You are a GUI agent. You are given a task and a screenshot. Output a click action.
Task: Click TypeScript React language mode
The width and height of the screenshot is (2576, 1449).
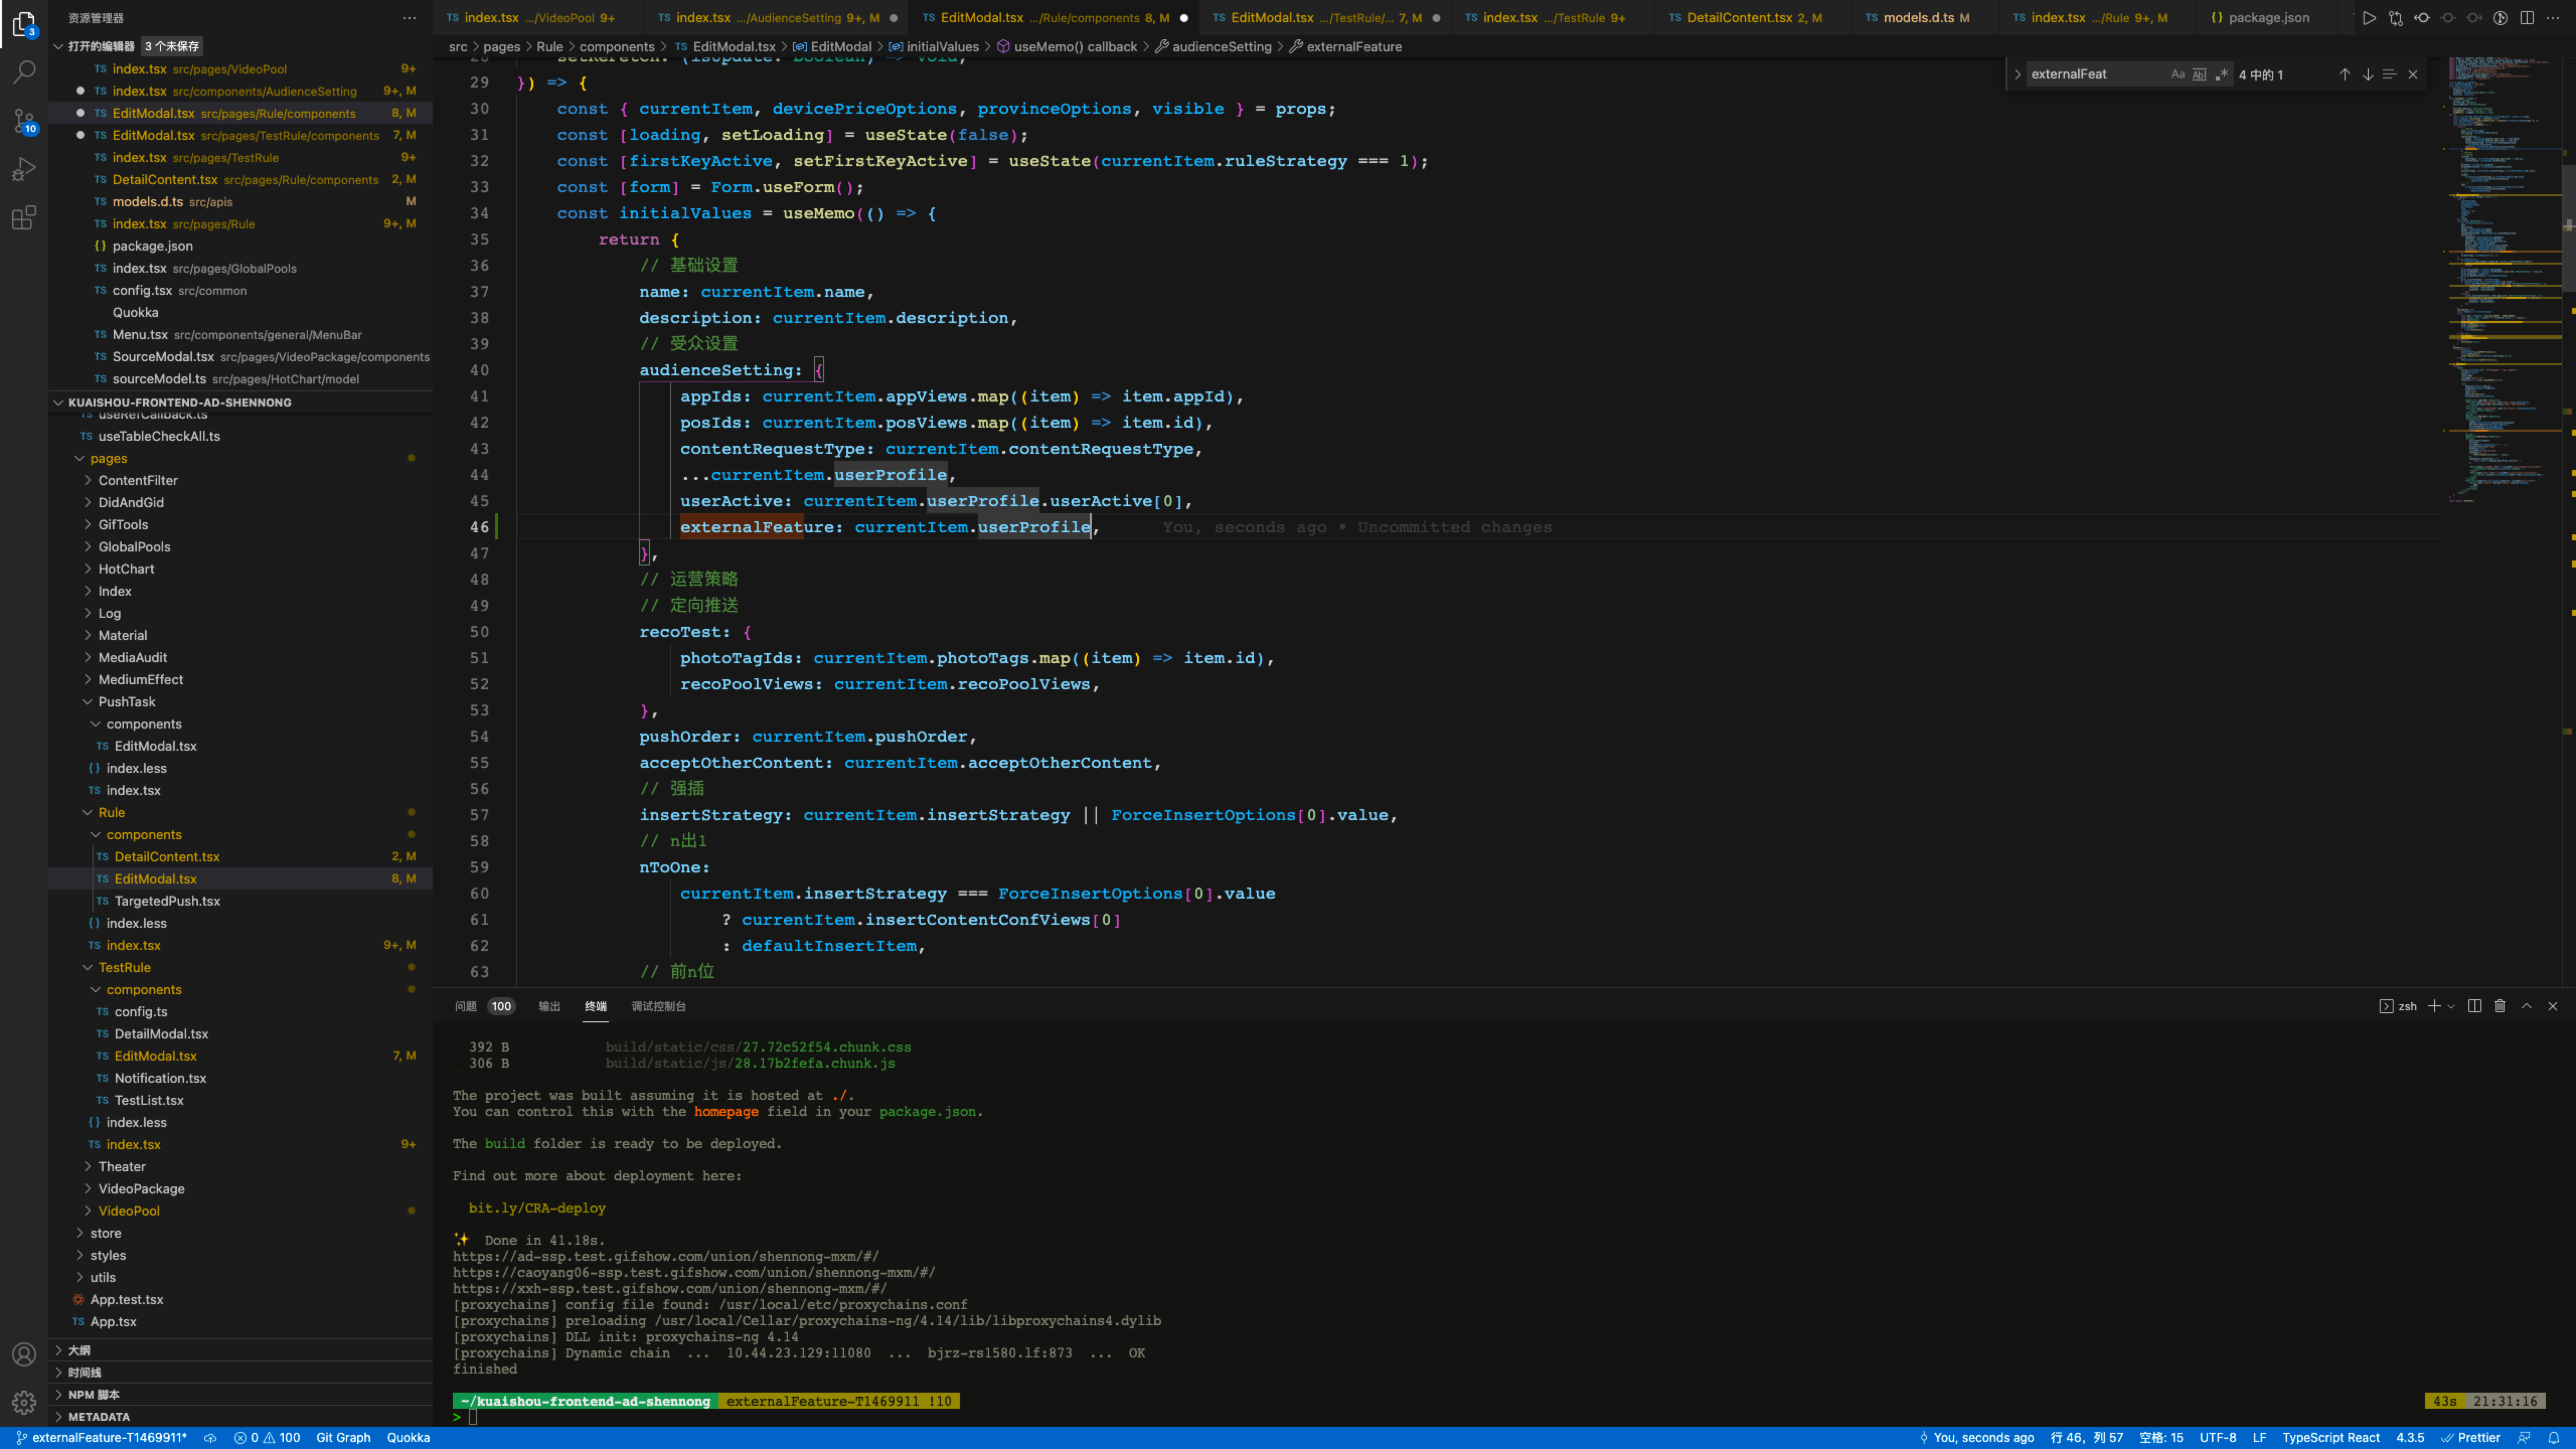pyautogui.click(x=2330, y=1438)
